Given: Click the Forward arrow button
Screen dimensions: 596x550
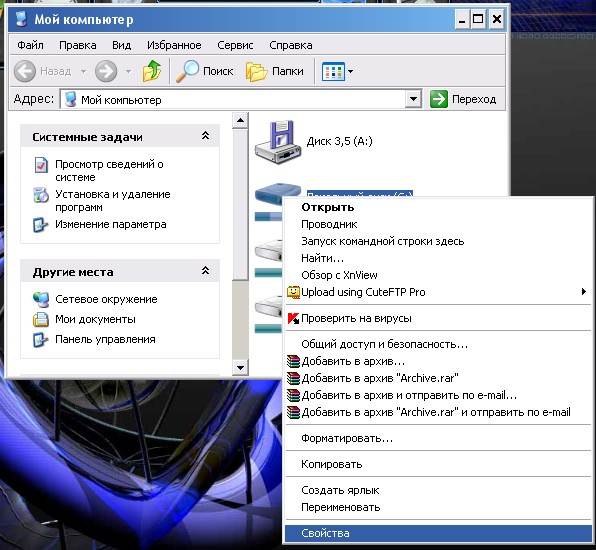Looking at the screenshot, I should 106,71.
